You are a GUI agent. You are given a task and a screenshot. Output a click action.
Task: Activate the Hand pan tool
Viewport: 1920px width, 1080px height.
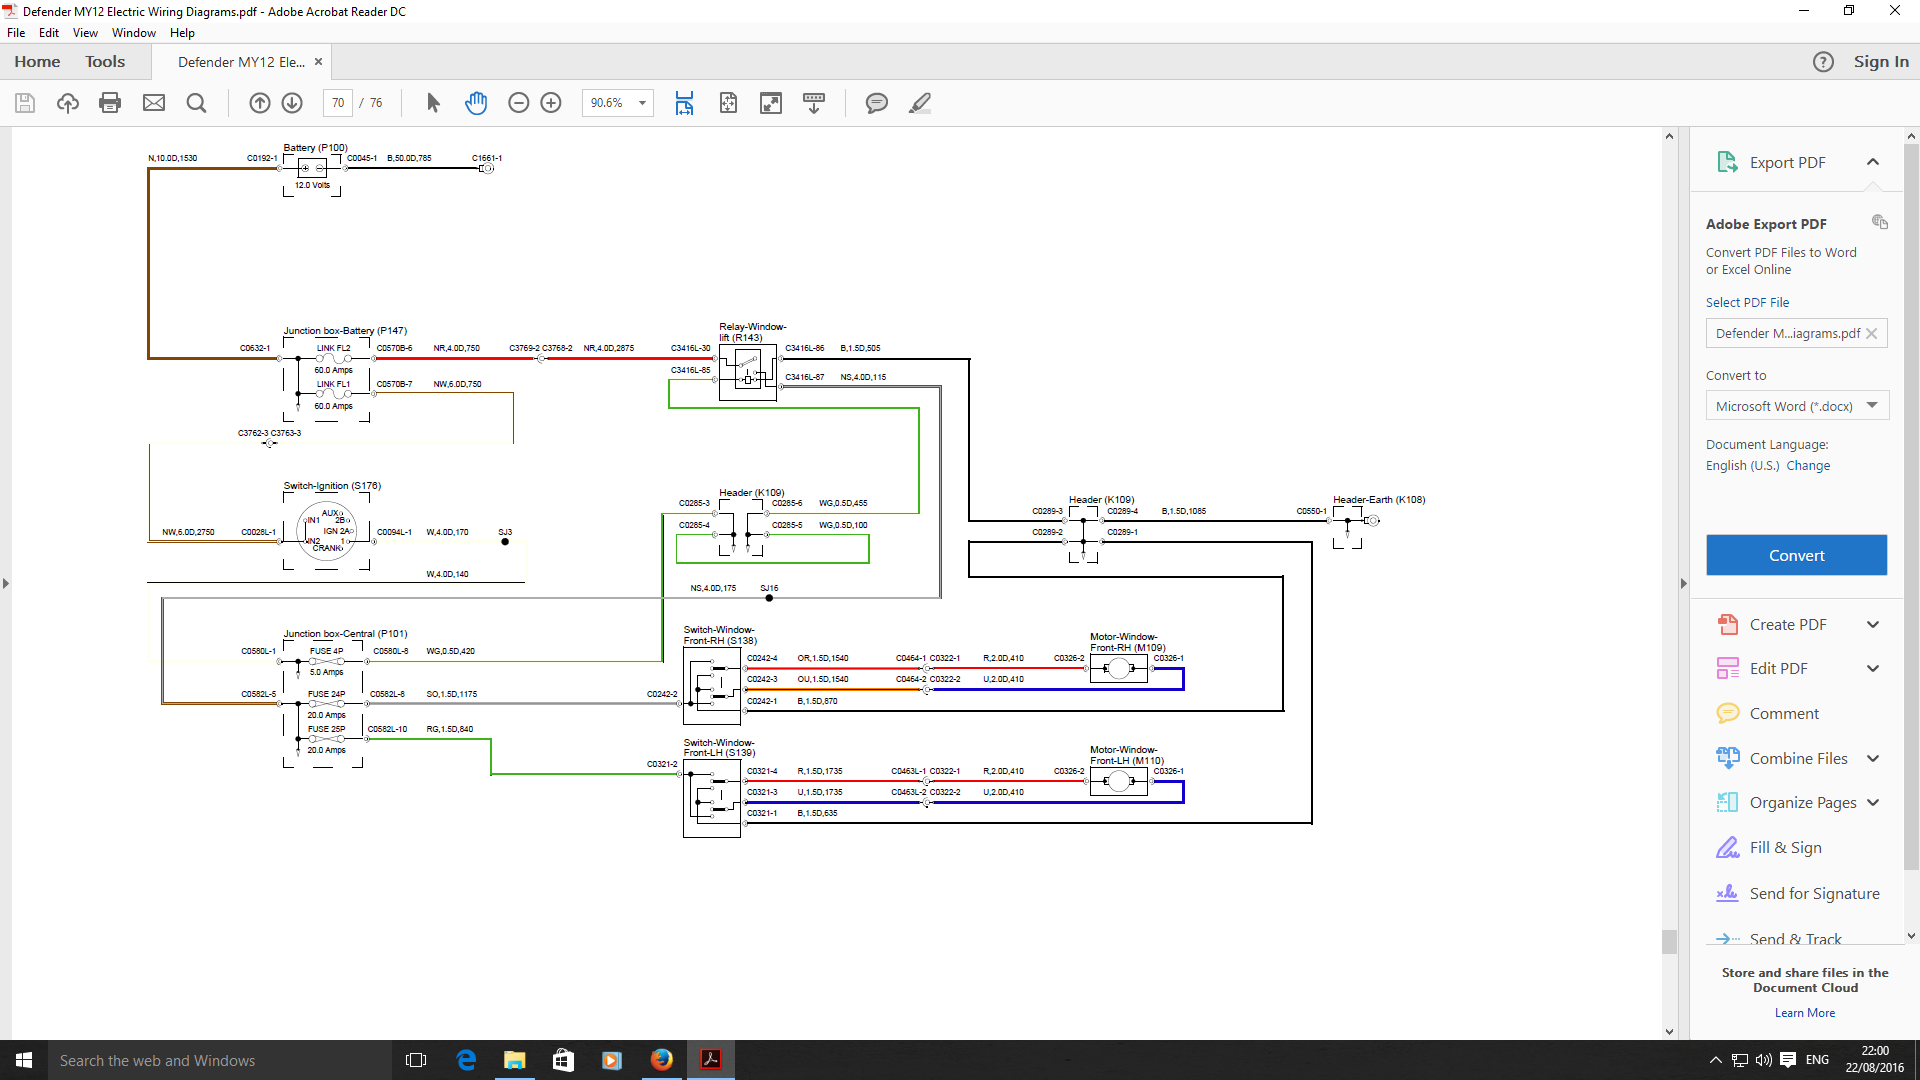476,103
